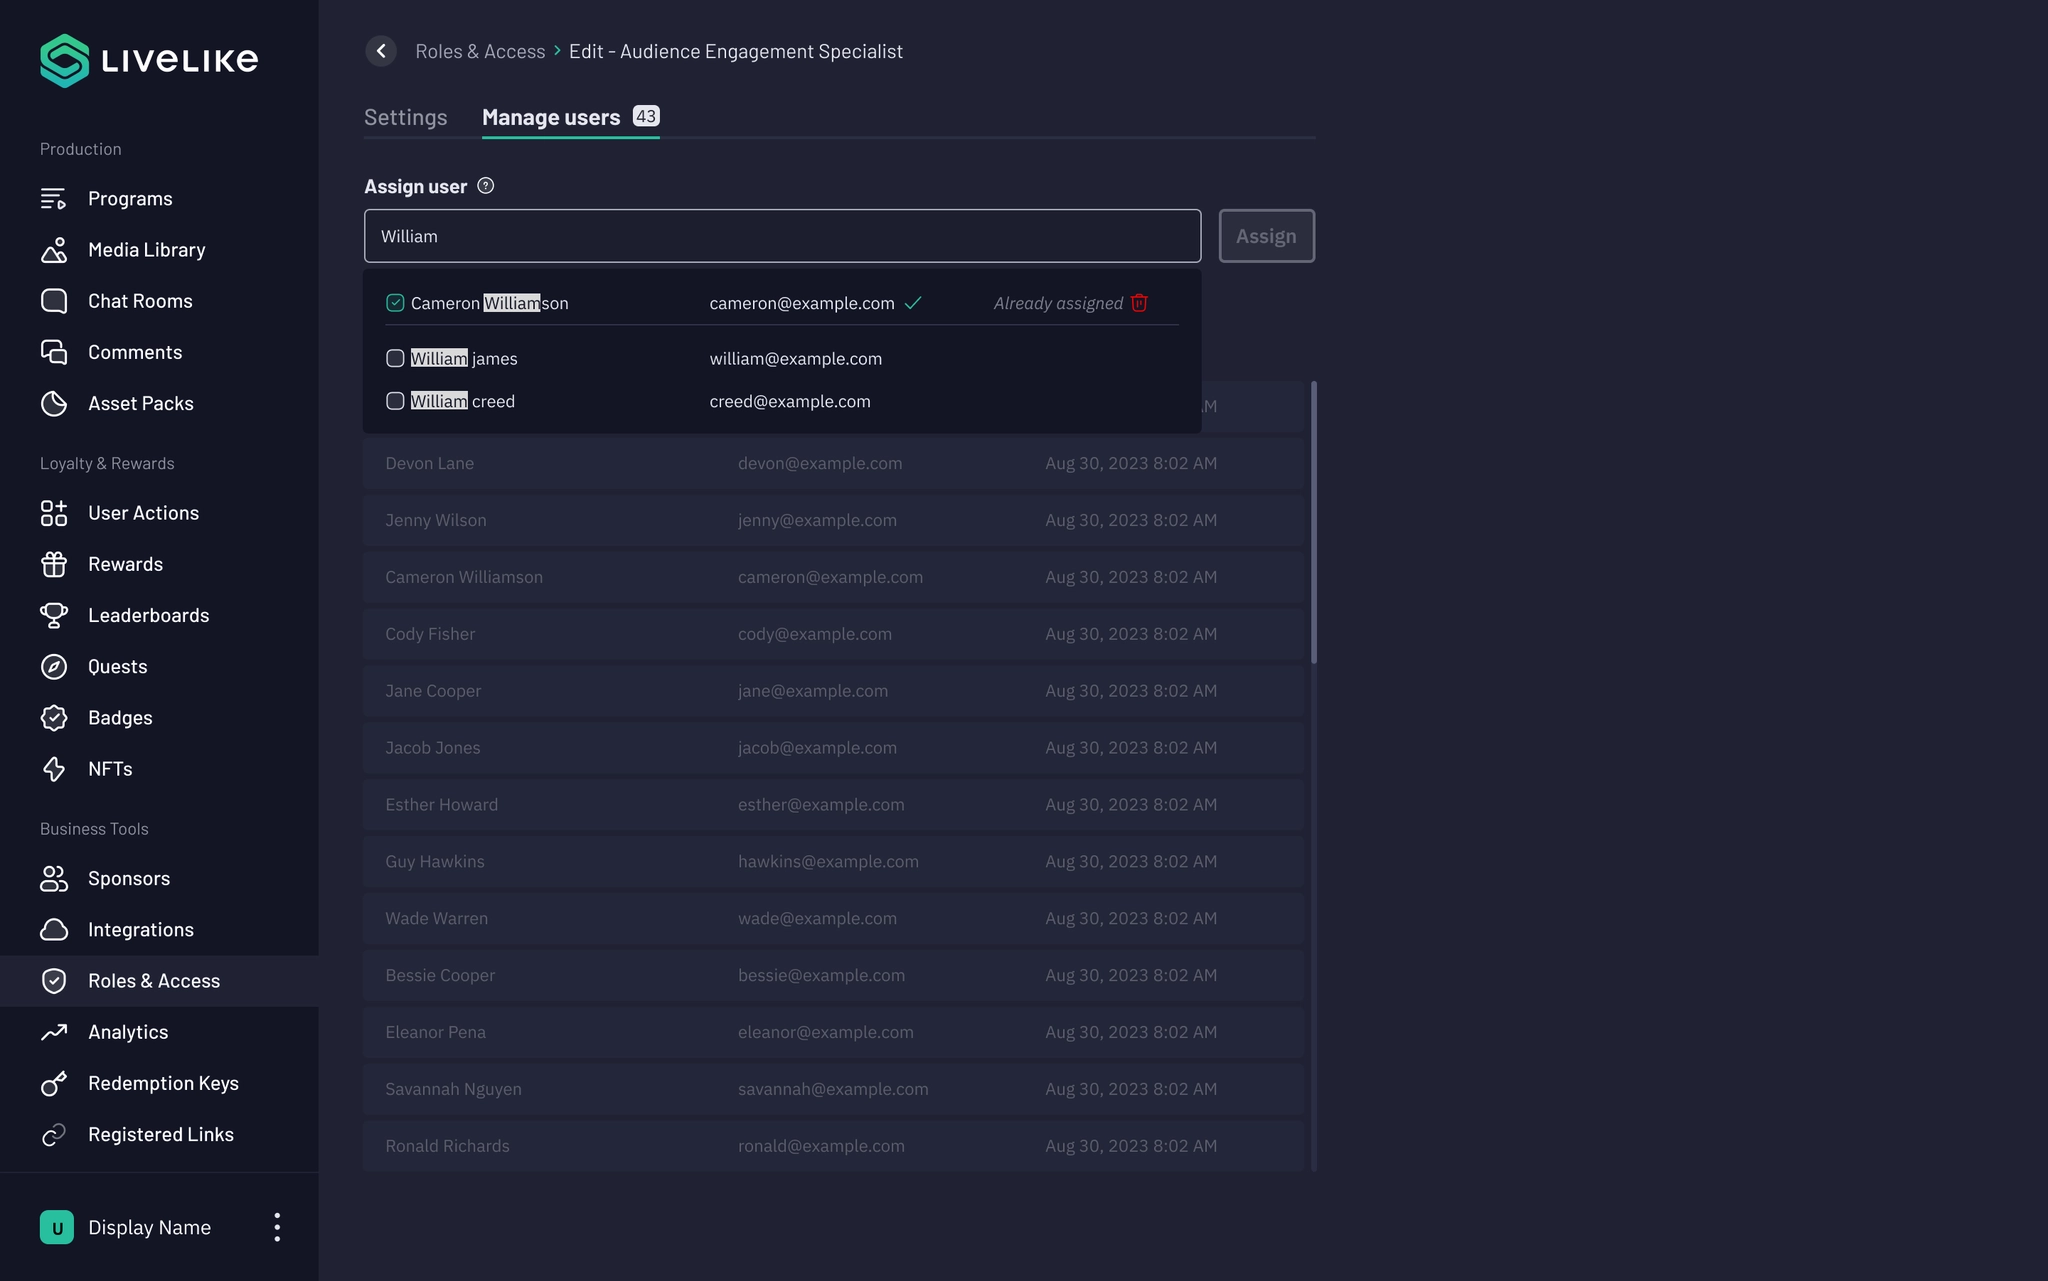Open the Media Library icon

point(54,250)
